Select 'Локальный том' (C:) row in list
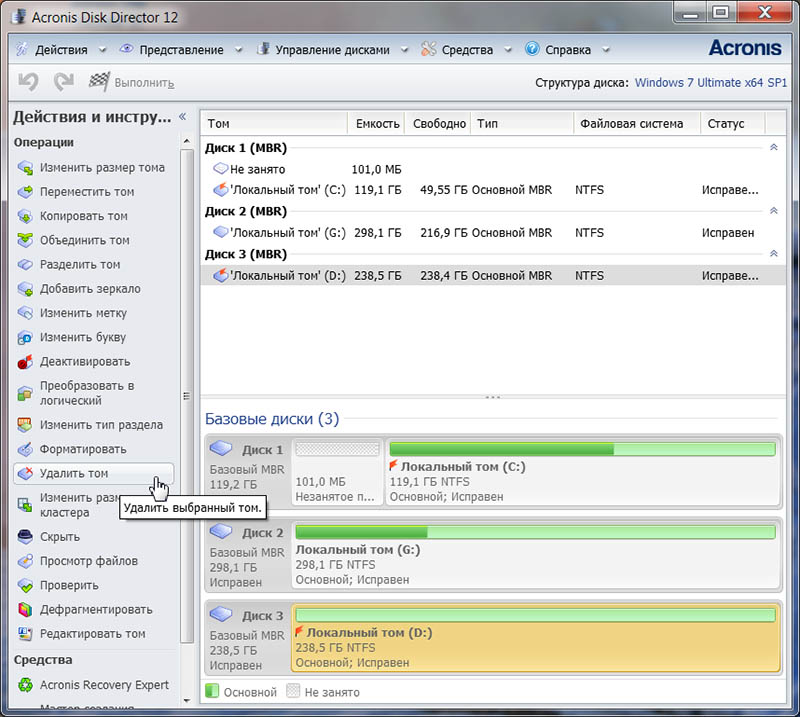The height and width of the screenshot is (717, 800). pos(493,190)
